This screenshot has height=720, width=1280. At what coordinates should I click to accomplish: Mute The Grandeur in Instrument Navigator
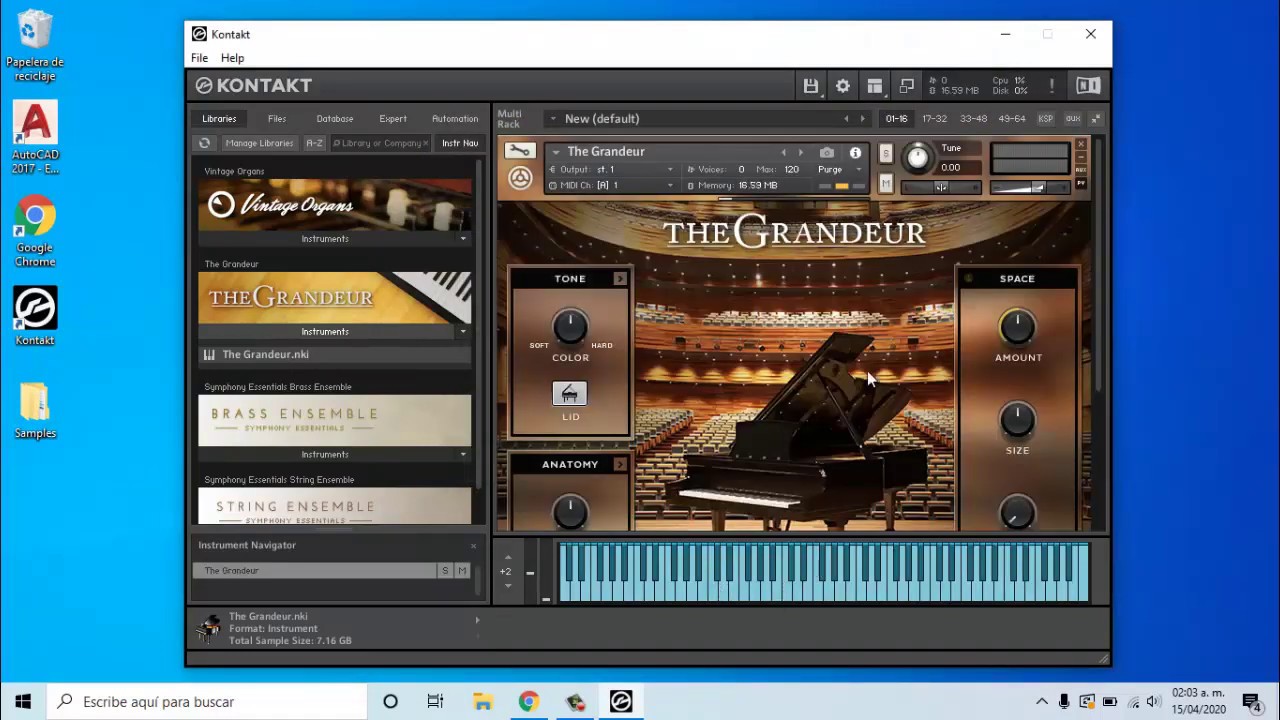click(x=462, y=570)
